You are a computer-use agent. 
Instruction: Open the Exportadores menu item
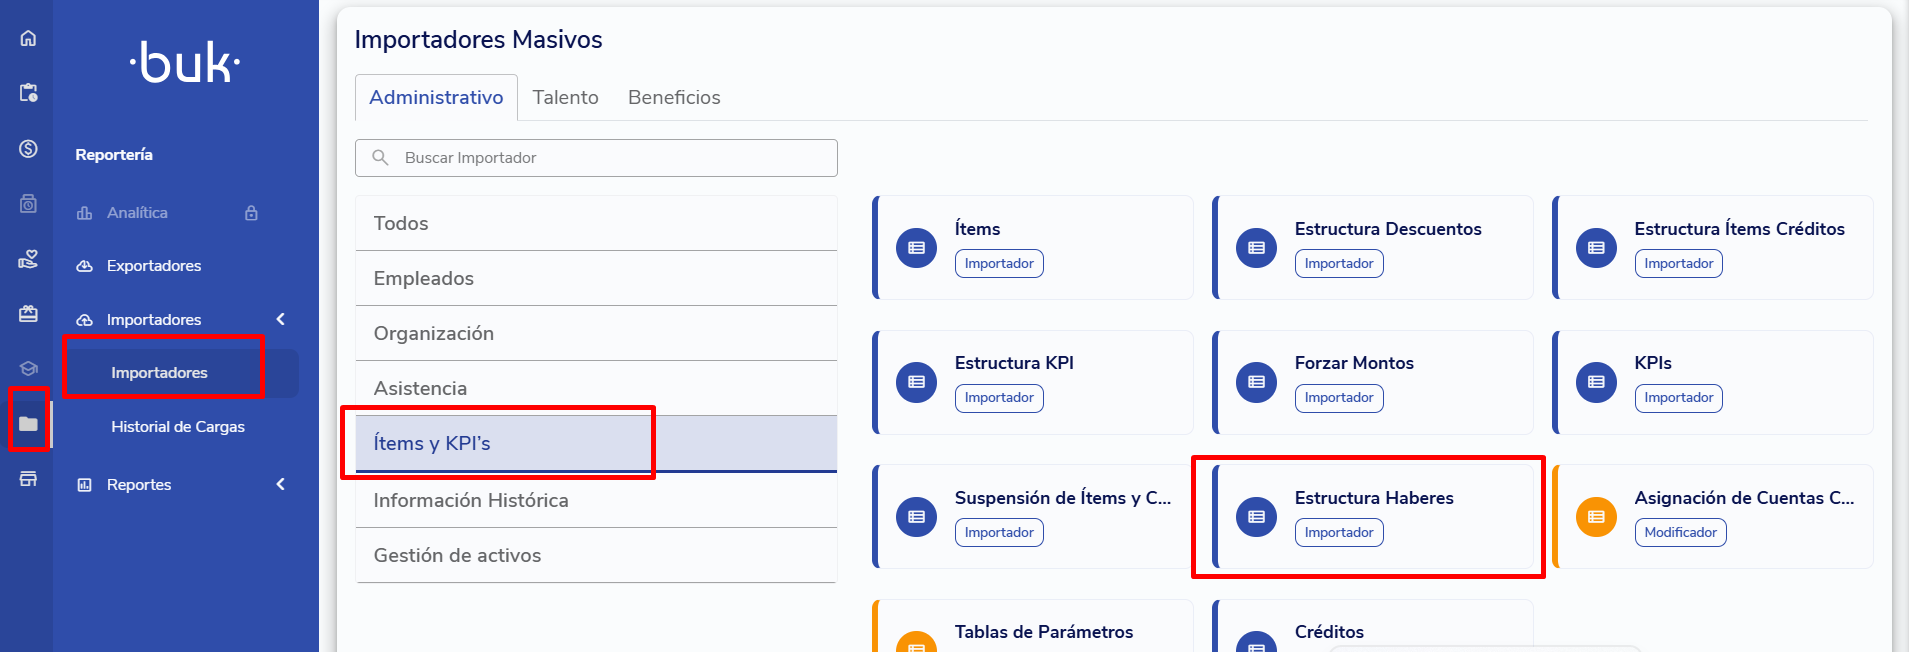154,266
